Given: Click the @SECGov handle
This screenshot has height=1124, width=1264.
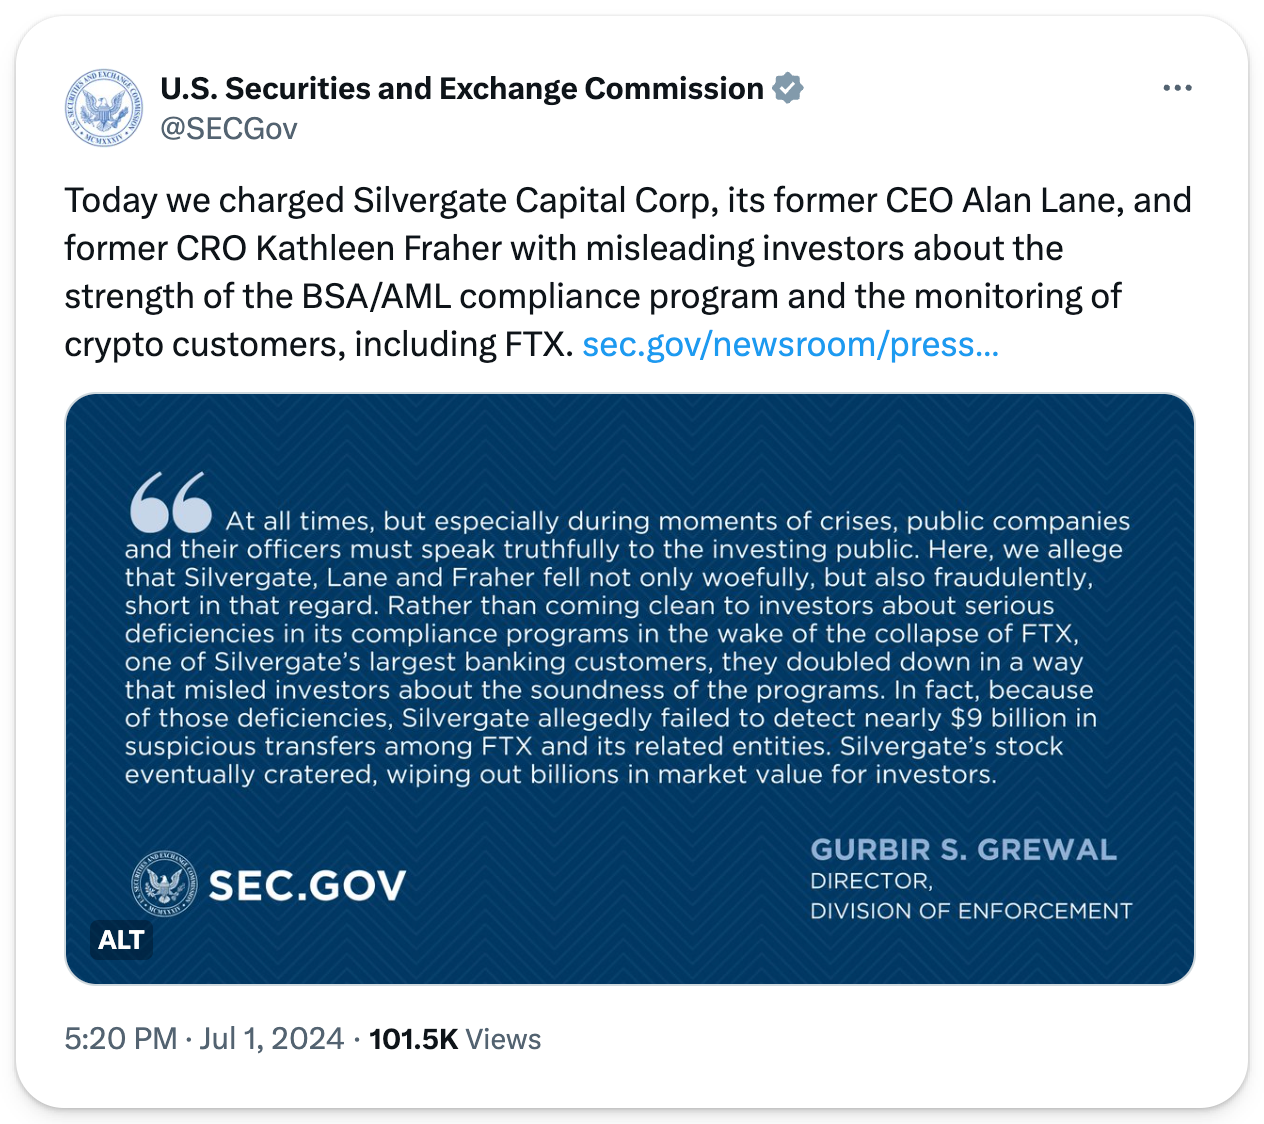Looking at the screenshot, I should (228, 129).
